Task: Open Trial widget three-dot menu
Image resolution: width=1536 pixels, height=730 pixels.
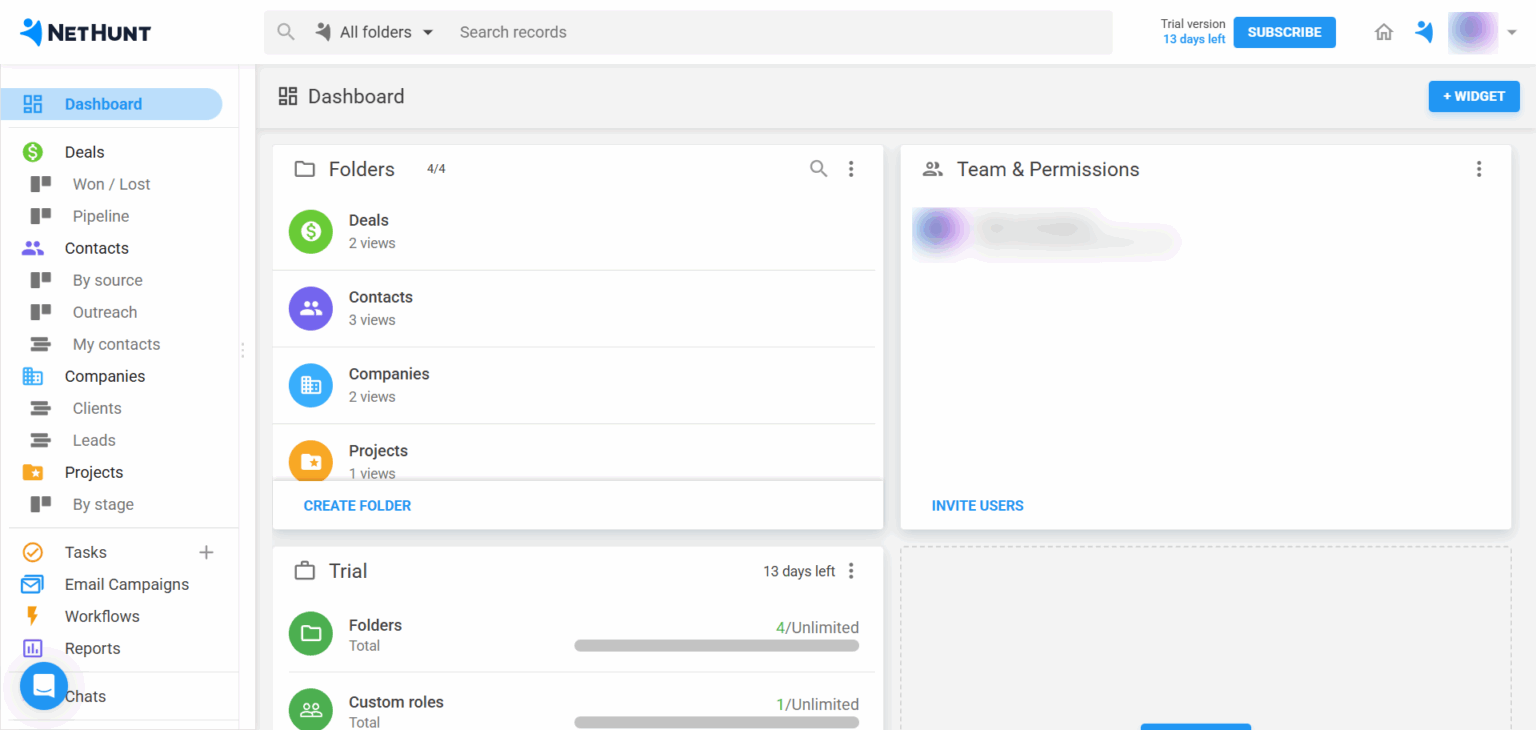Action: [x=851, y=571]
